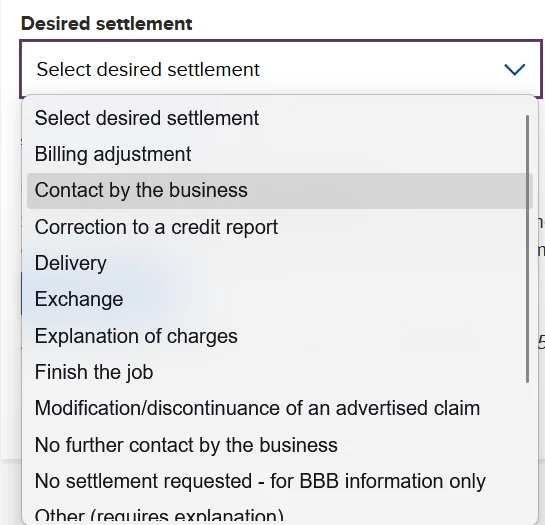Click the dropdown chevron arrow icon
Screen dimensions: 545x525
[514, 69]
